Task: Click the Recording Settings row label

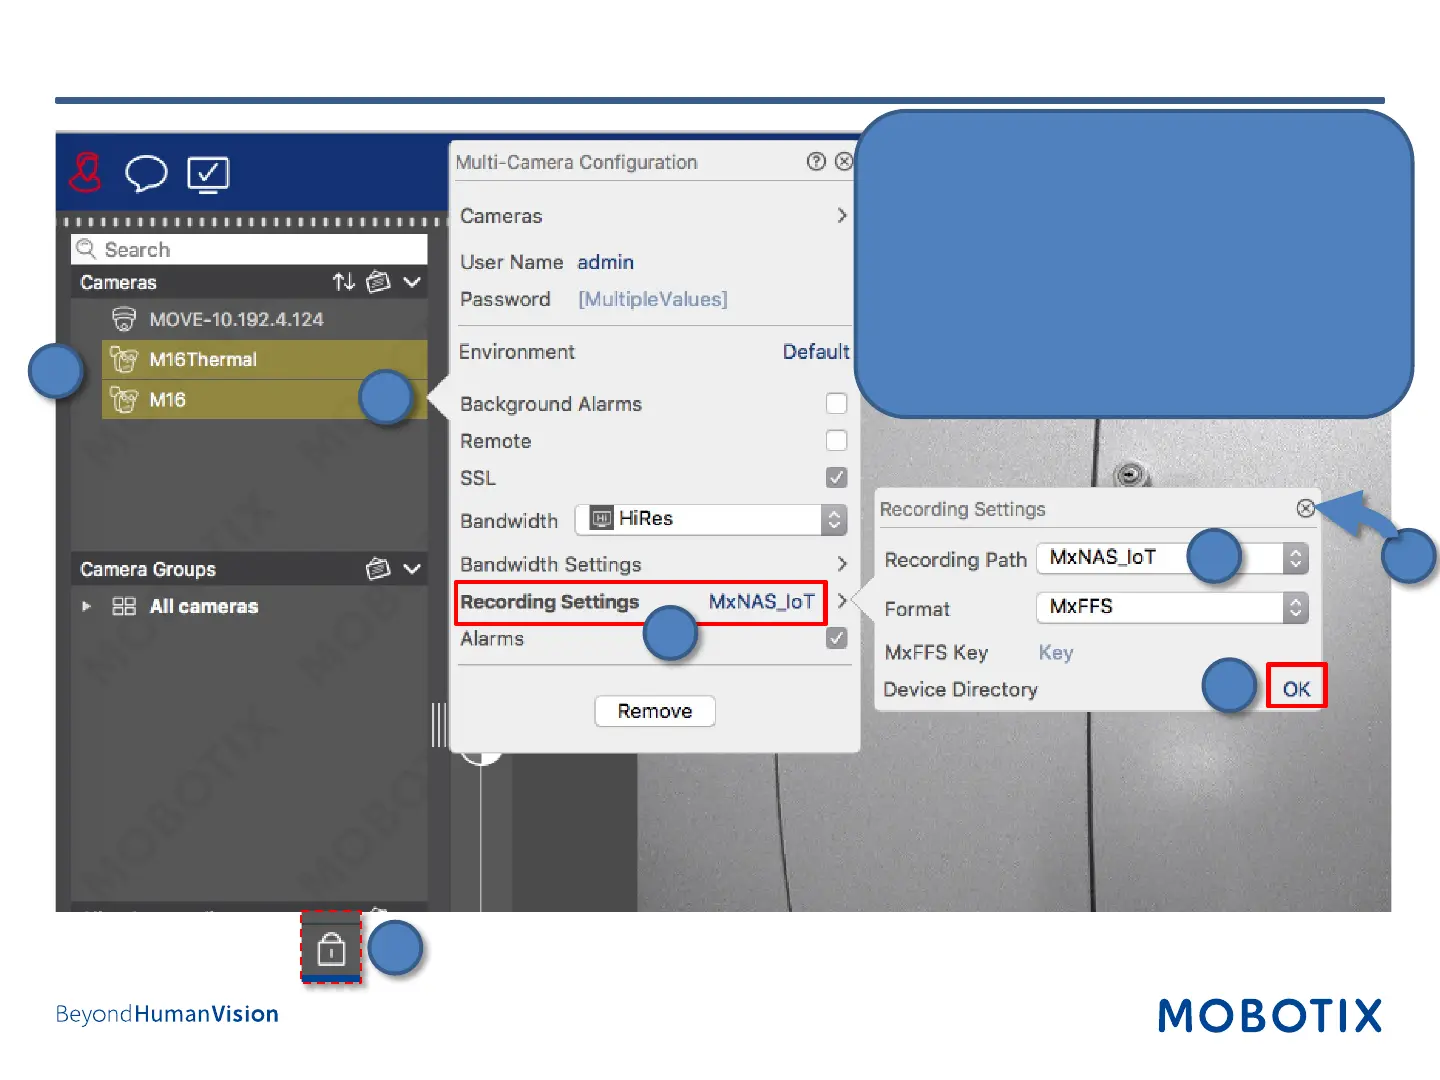Action: point(550,601)
